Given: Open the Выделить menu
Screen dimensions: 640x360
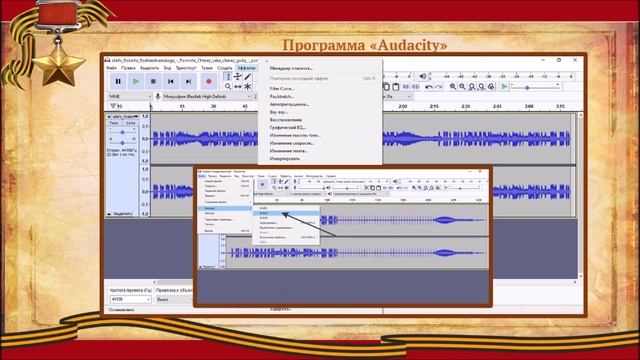Looking at the screenshot, I should tap(149, 68).
